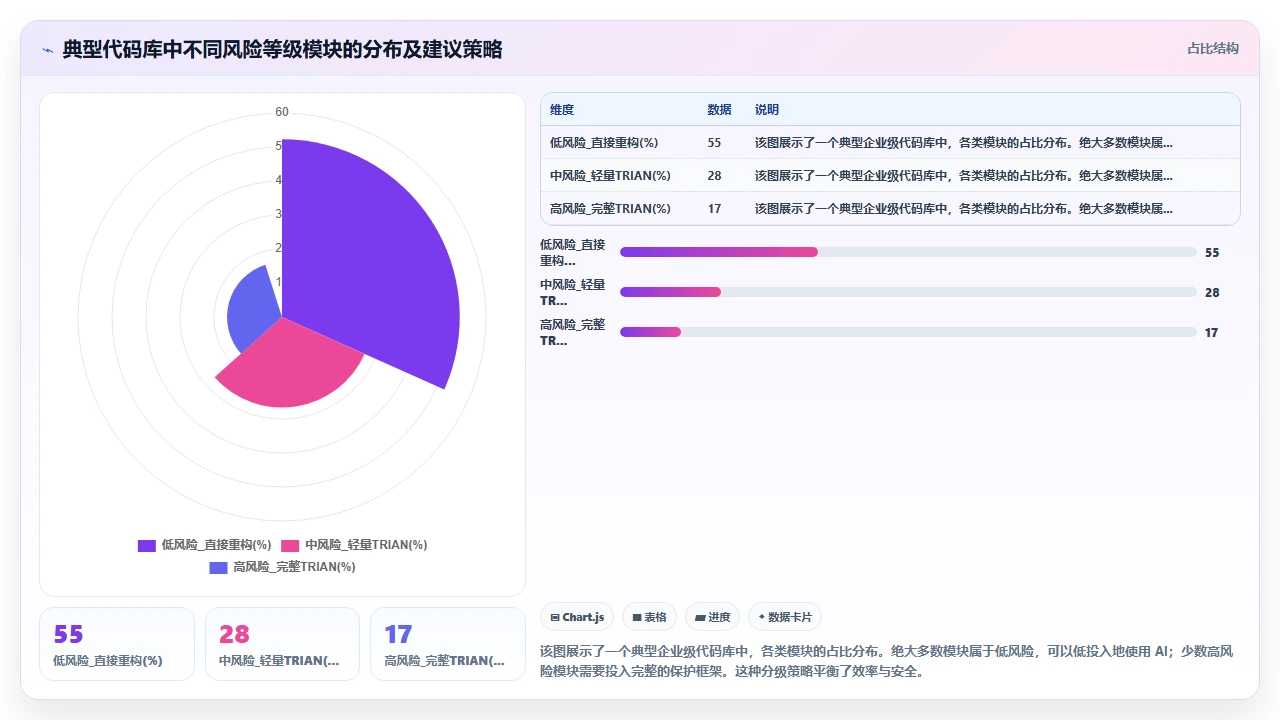Click the 占比结构 label
The height and width of the screenshot is (720, 1280).
click(x=1213, y=48)
